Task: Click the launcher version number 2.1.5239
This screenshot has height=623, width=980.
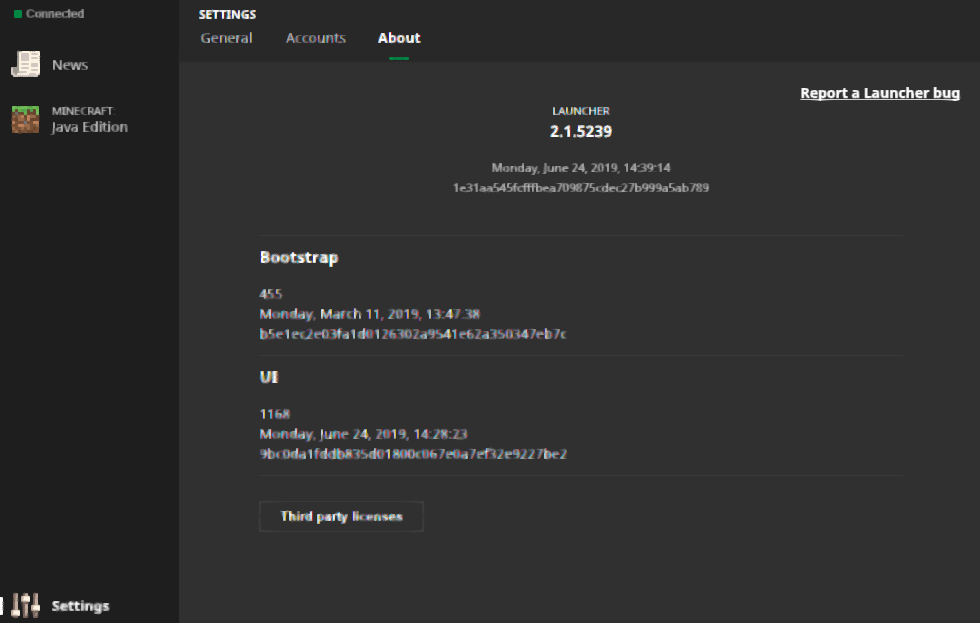Action: pyautogui.click(x=581, y=131)
